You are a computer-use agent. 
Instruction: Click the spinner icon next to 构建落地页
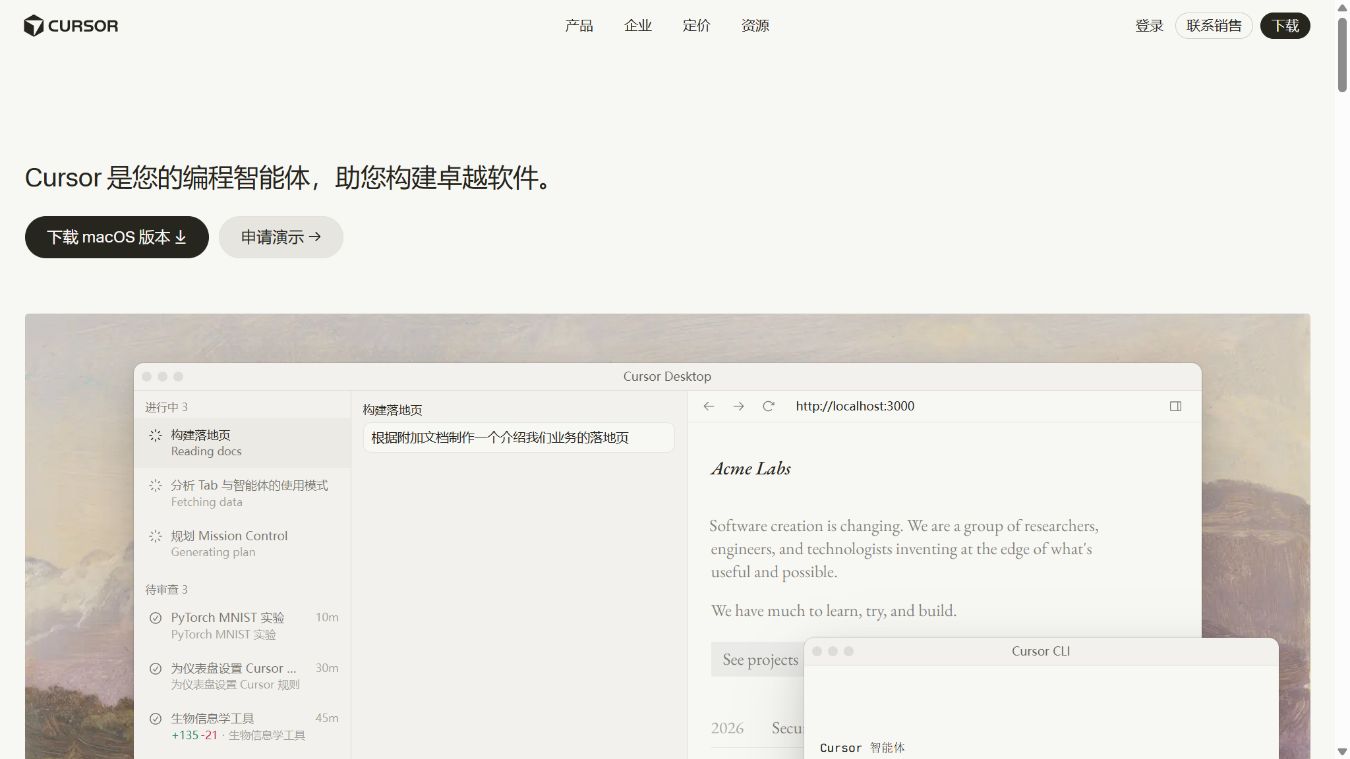[x=155, y=435]
